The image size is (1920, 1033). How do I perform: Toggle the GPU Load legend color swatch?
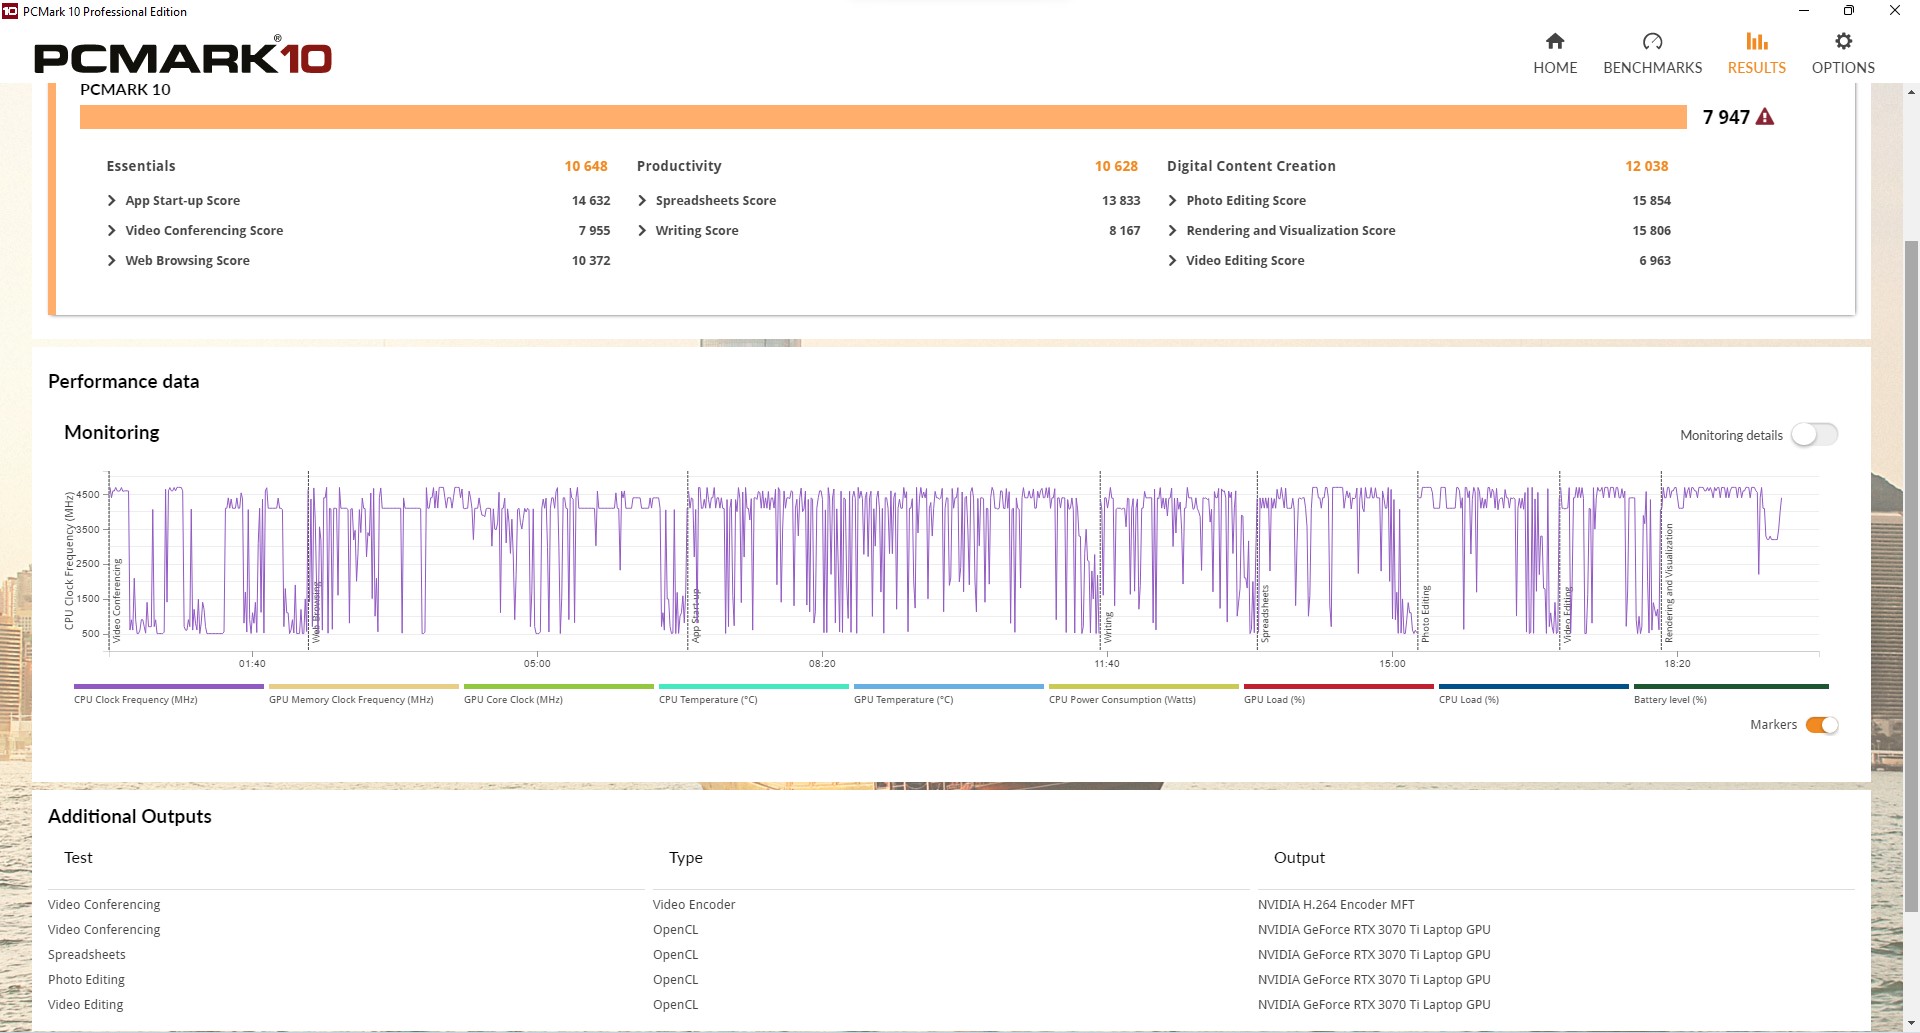pyautogui.click(x=1338, y=687)
